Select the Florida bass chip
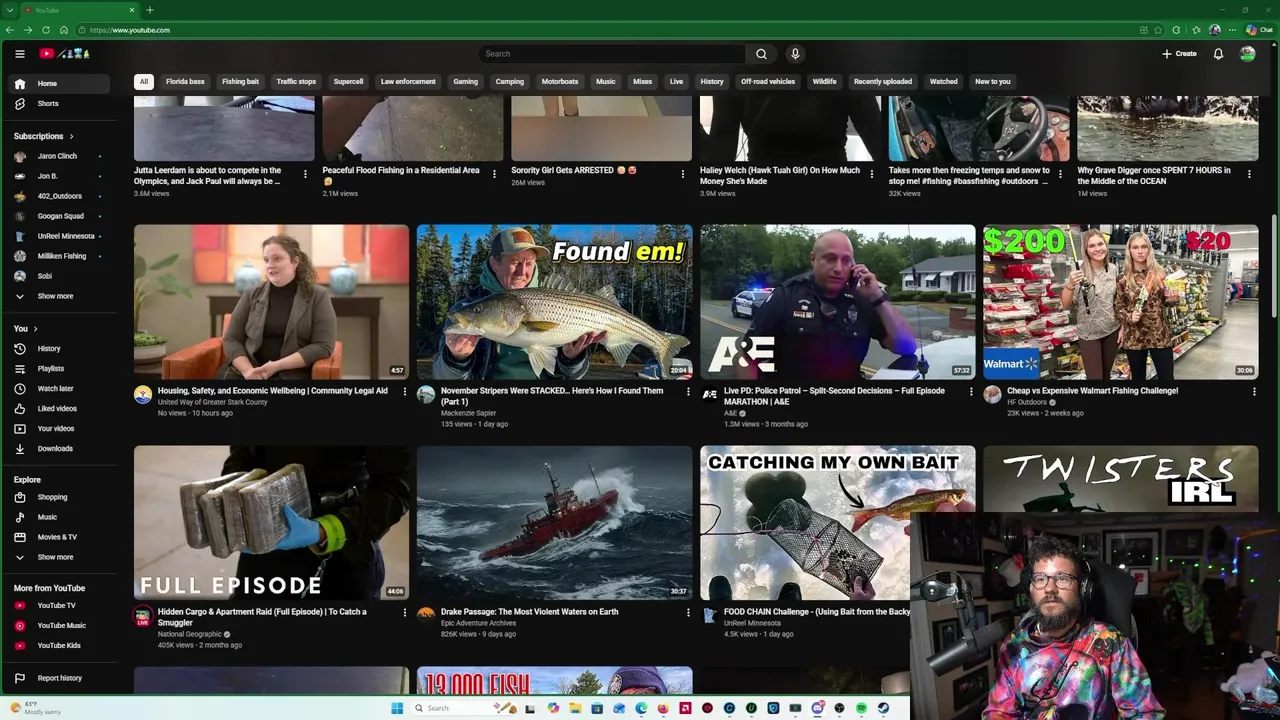Viewport: 1280px width, 720px height. [185, 82]
